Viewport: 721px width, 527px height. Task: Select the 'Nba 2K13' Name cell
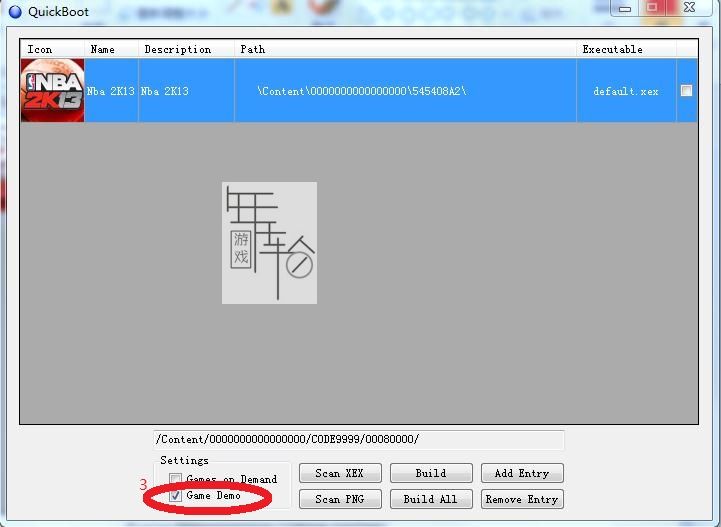pyautogui.click(x=111, y=91)
